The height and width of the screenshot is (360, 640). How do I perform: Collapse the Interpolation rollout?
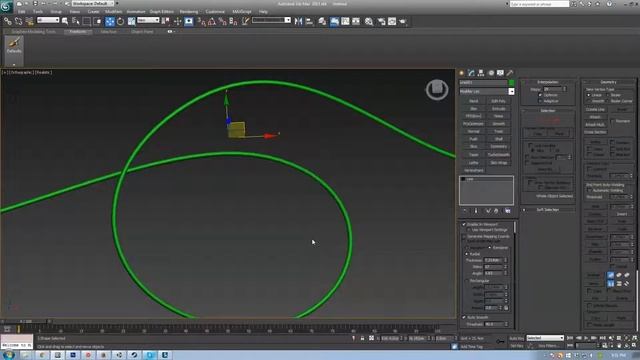coord(548,82)
